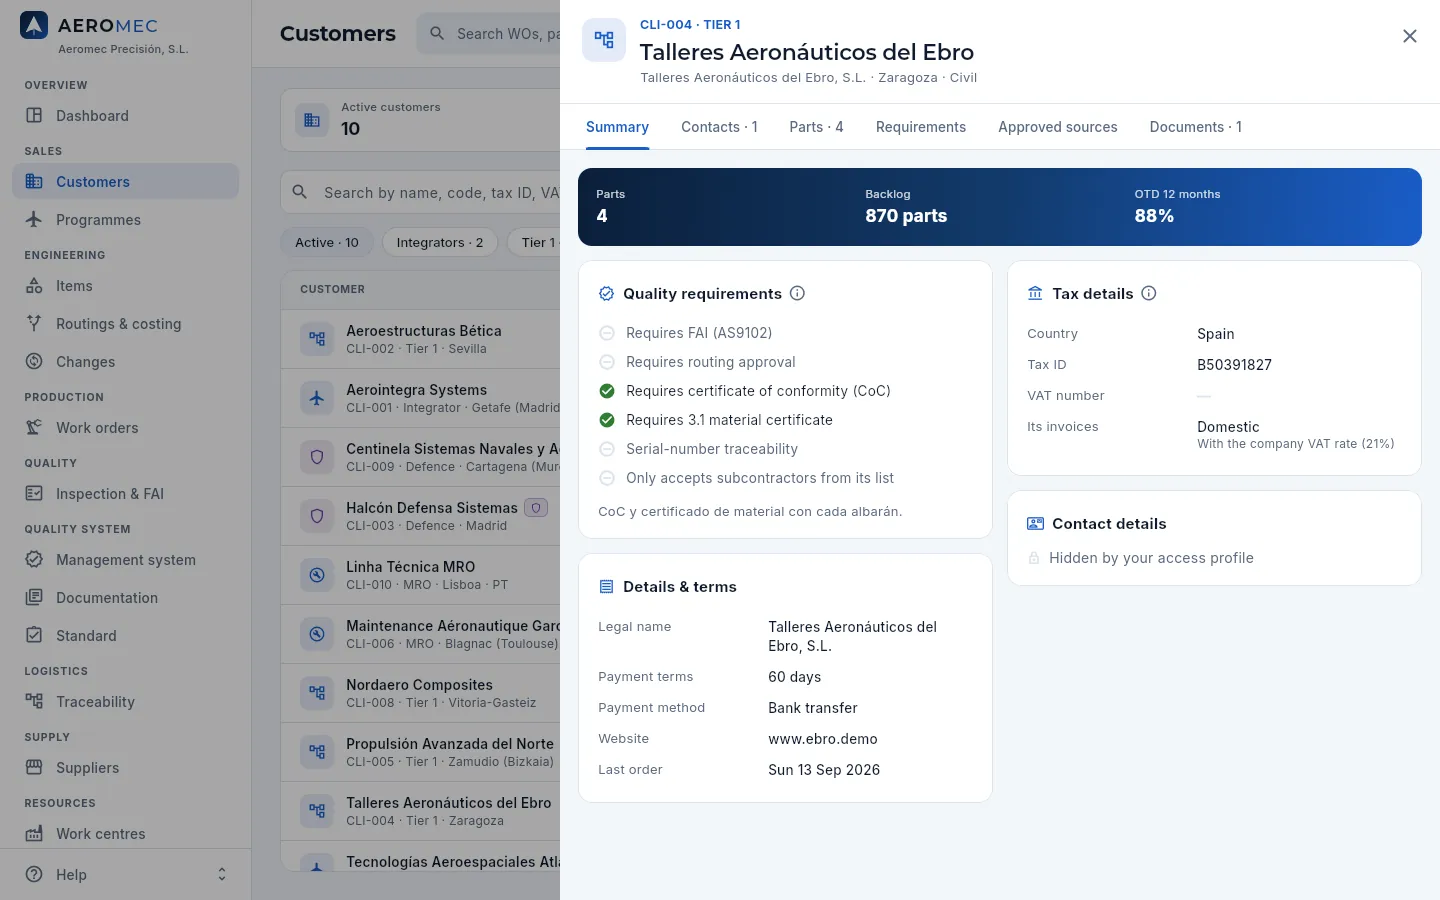
Task: Filter by Integrators · 2 chip
Action: (440, 242)
